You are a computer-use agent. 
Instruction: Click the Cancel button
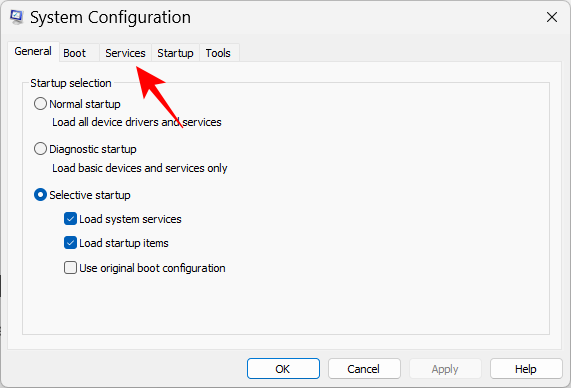coord(364,369)
